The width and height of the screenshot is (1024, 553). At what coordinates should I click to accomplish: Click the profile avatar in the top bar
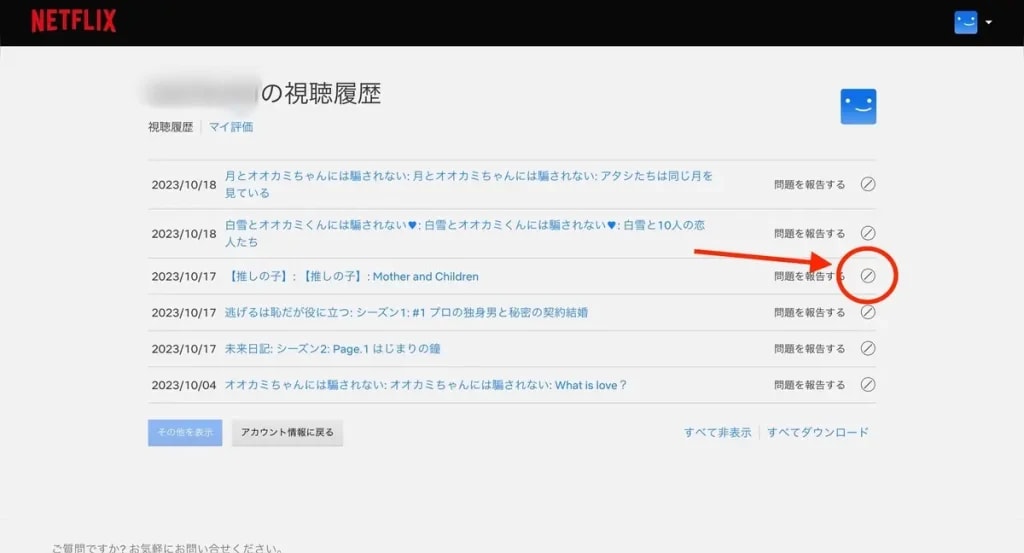[x=965, y=22]
